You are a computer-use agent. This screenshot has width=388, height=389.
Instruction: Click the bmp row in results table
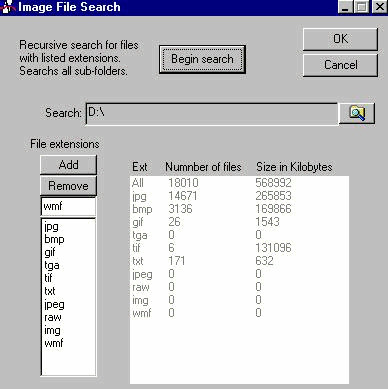[239, 209]
